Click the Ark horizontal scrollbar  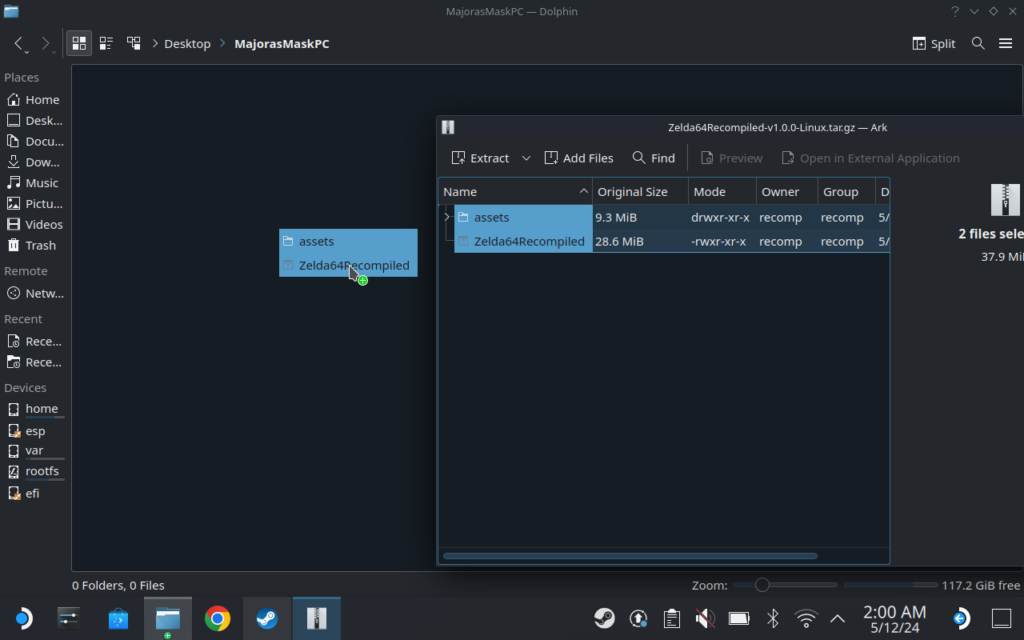(630, 556)
